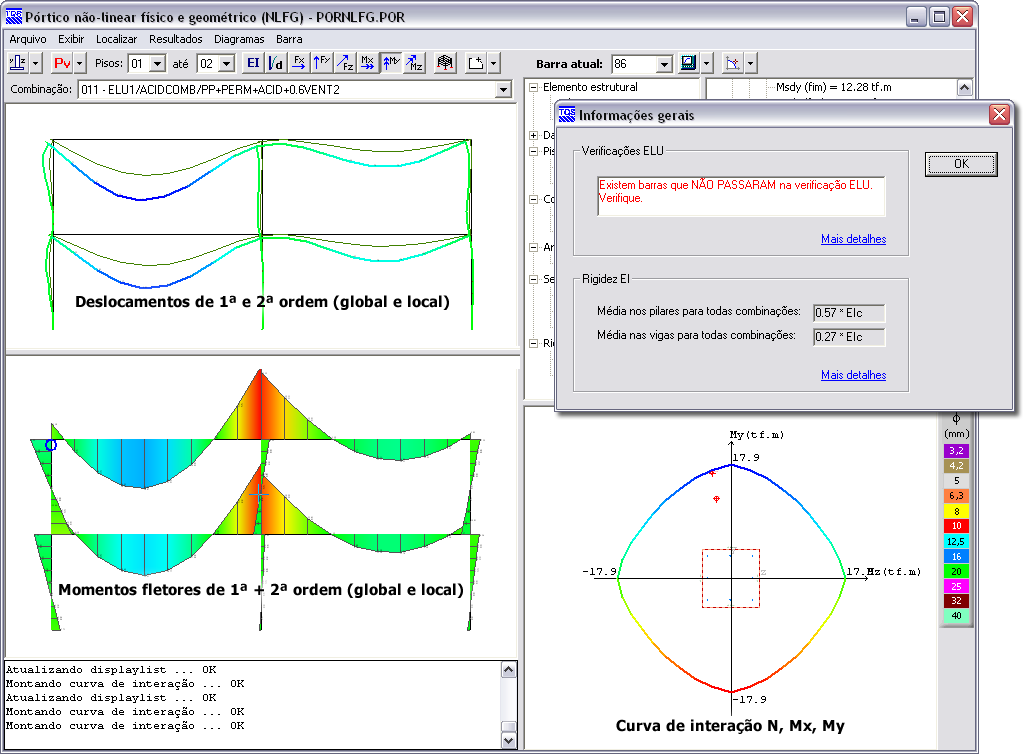
Task: Click the yz axis view icon
Action: 17,63
